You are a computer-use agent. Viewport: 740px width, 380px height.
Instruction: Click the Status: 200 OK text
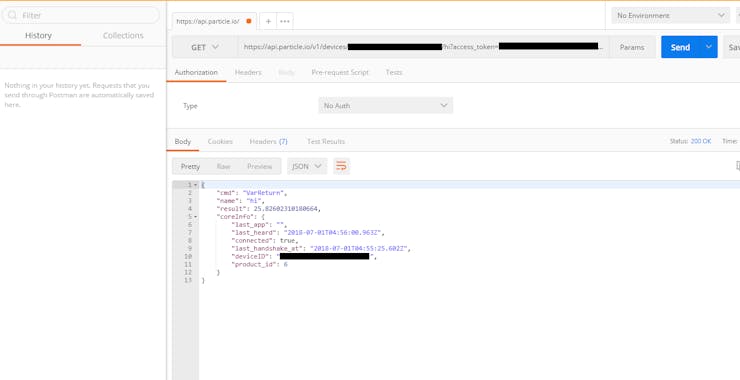coord(690,141)
